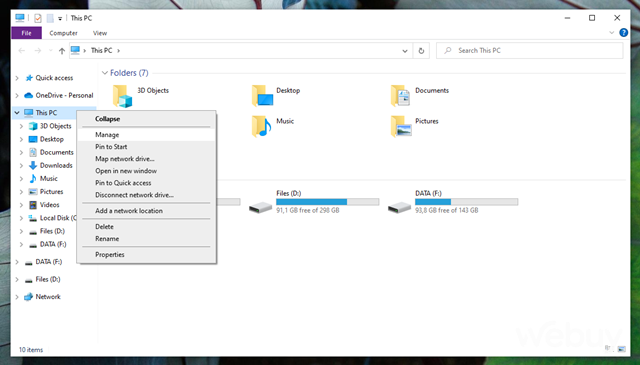Select the DATA (F:) drive icon in main pane
The image size is (640, 365).
399,207
